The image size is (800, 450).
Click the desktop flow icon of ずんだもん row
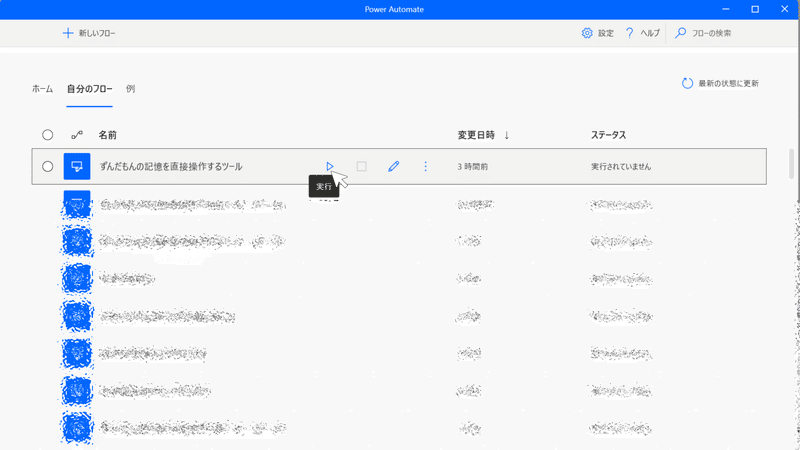tap(77, 166)
